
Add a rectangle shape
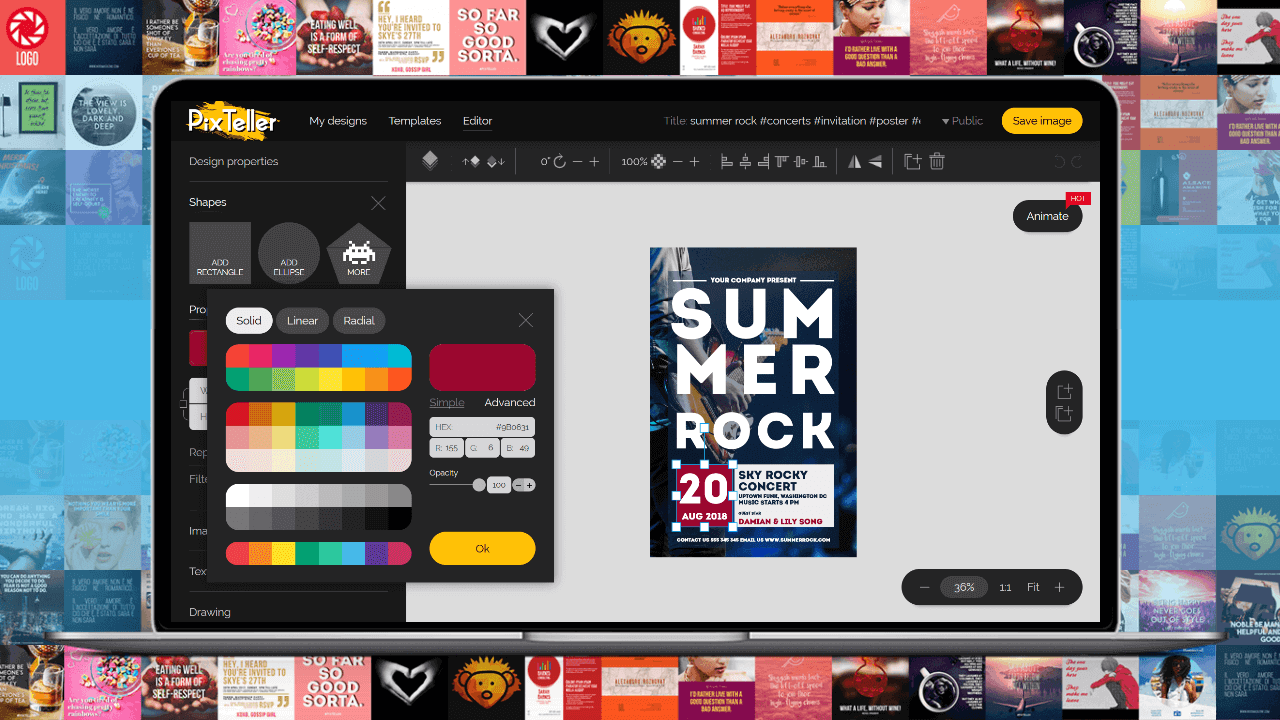[220, 253]
